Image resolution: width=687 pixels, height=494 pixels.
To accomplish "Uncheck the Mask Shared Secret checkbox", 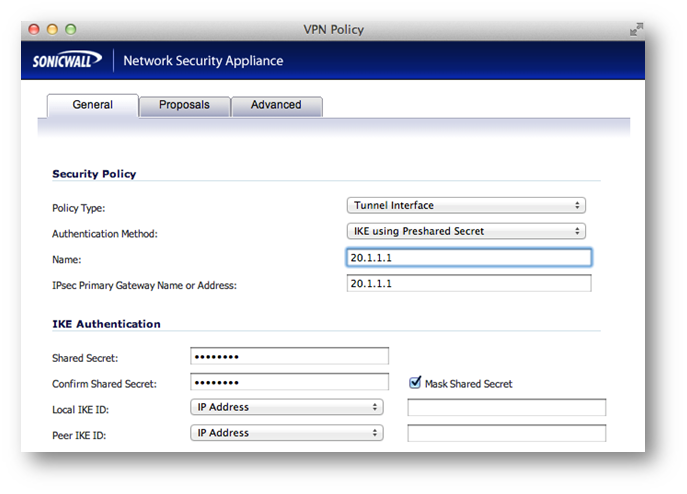I will coord(415,383).
